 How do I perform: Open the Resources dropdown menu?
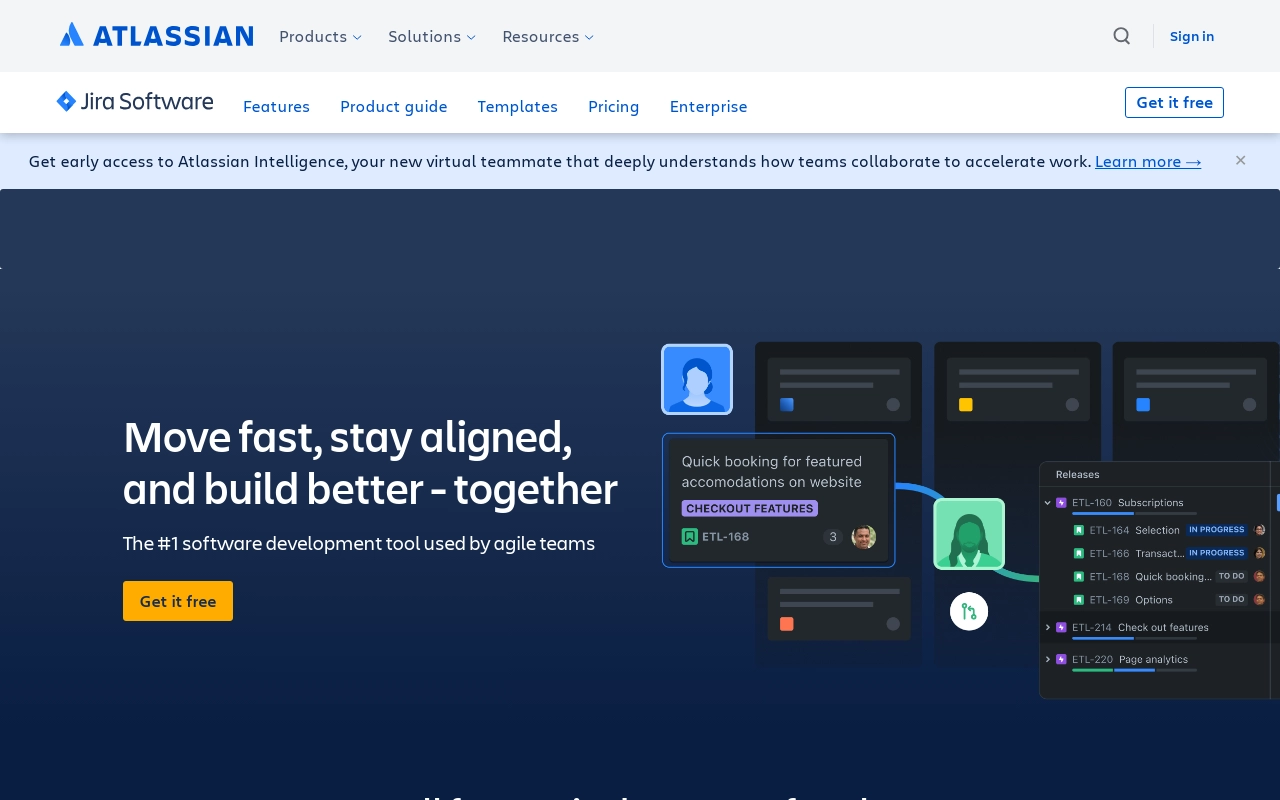click(548, 36)
